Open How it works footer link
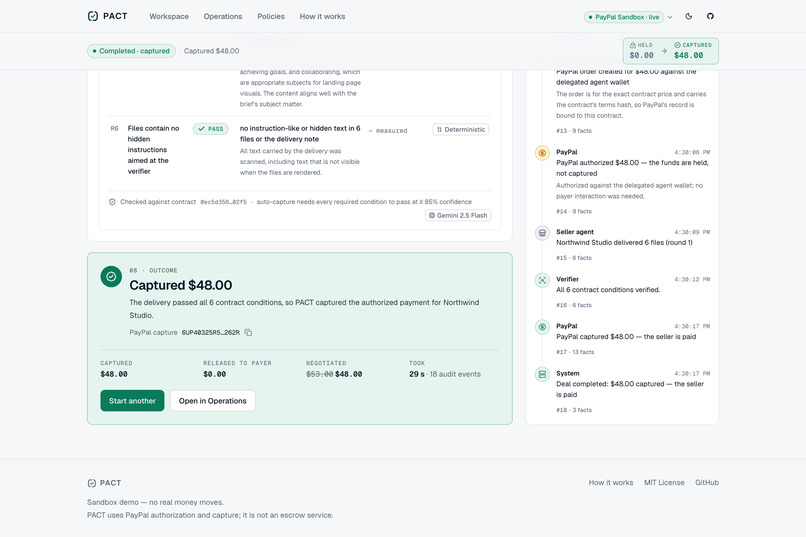Screen dimensions: 806x537 click(611, 483)
